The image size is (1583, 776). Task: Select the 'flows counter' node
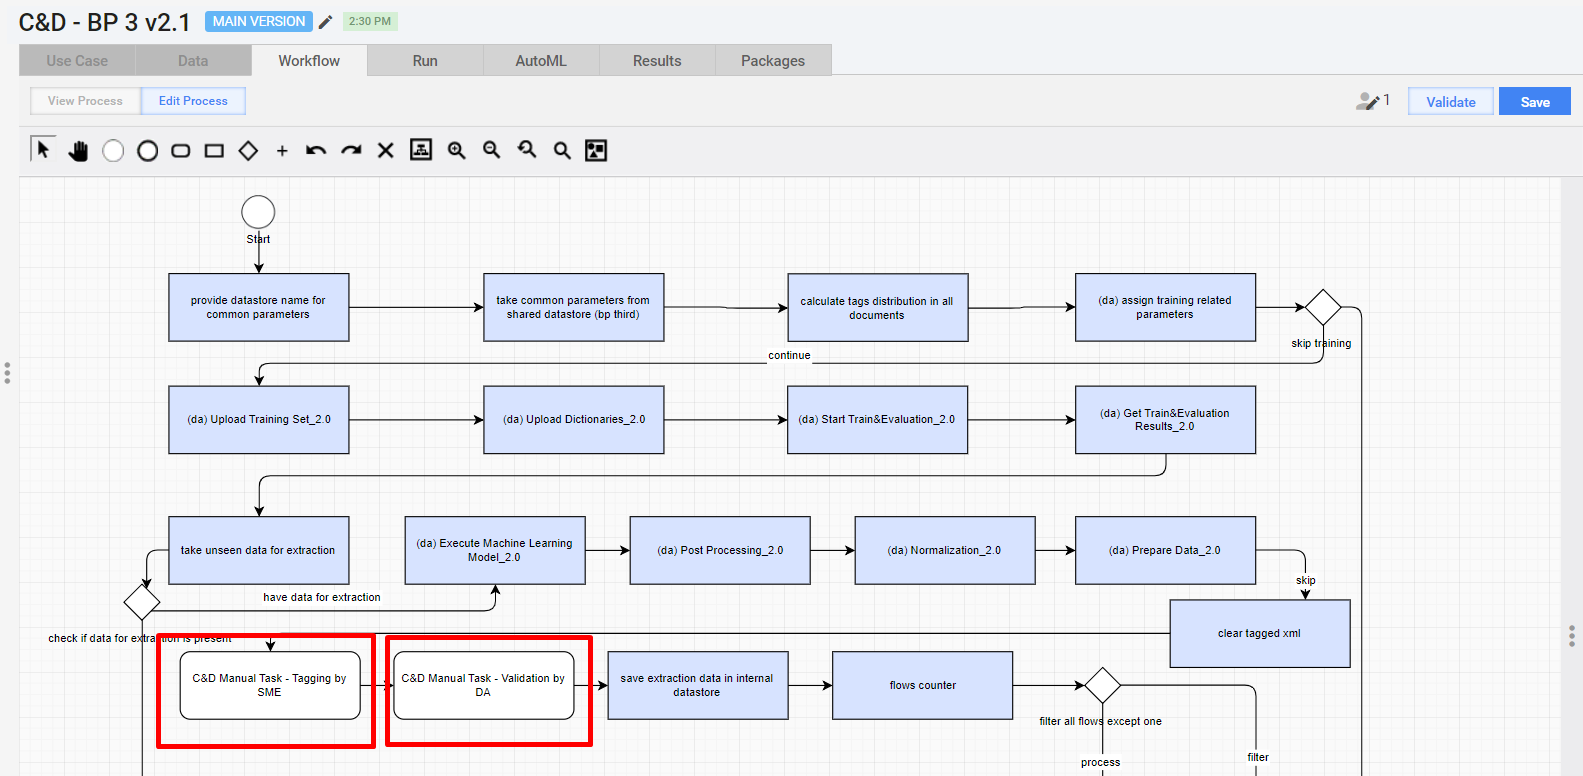tap(923, 685)
